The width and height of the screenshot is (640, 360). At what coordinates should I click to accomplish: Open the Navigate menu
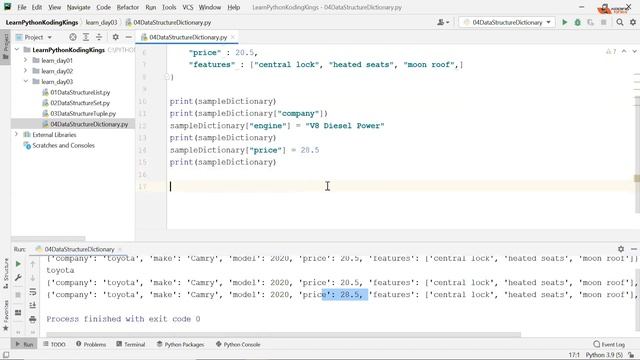[x=78, y=7]
